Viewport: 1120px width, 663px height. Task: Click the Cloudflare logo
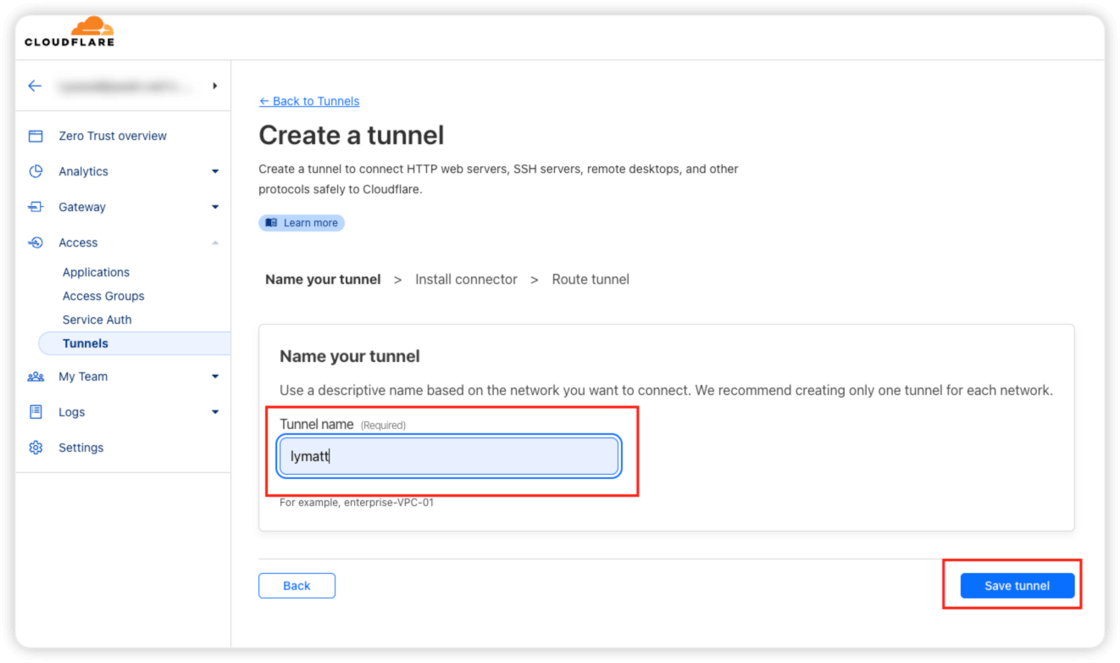click(x=70, y=31)
